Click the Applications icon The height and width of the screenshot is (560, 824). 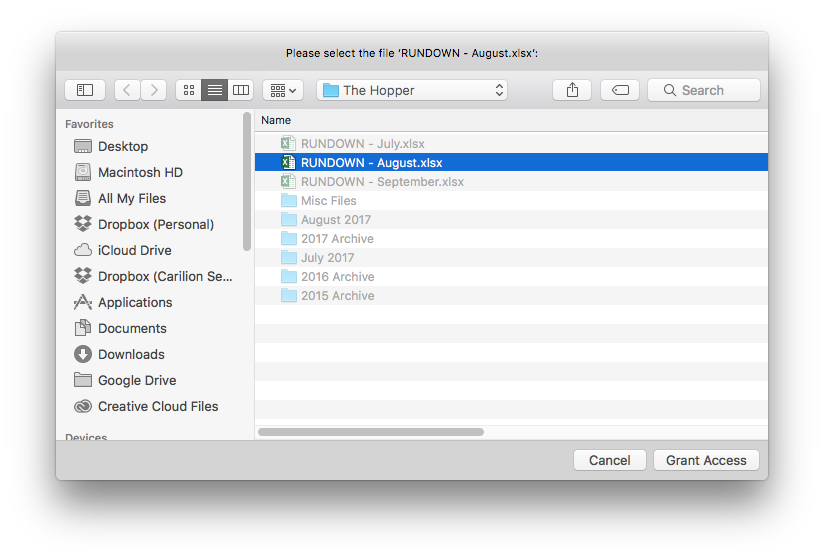83,302
